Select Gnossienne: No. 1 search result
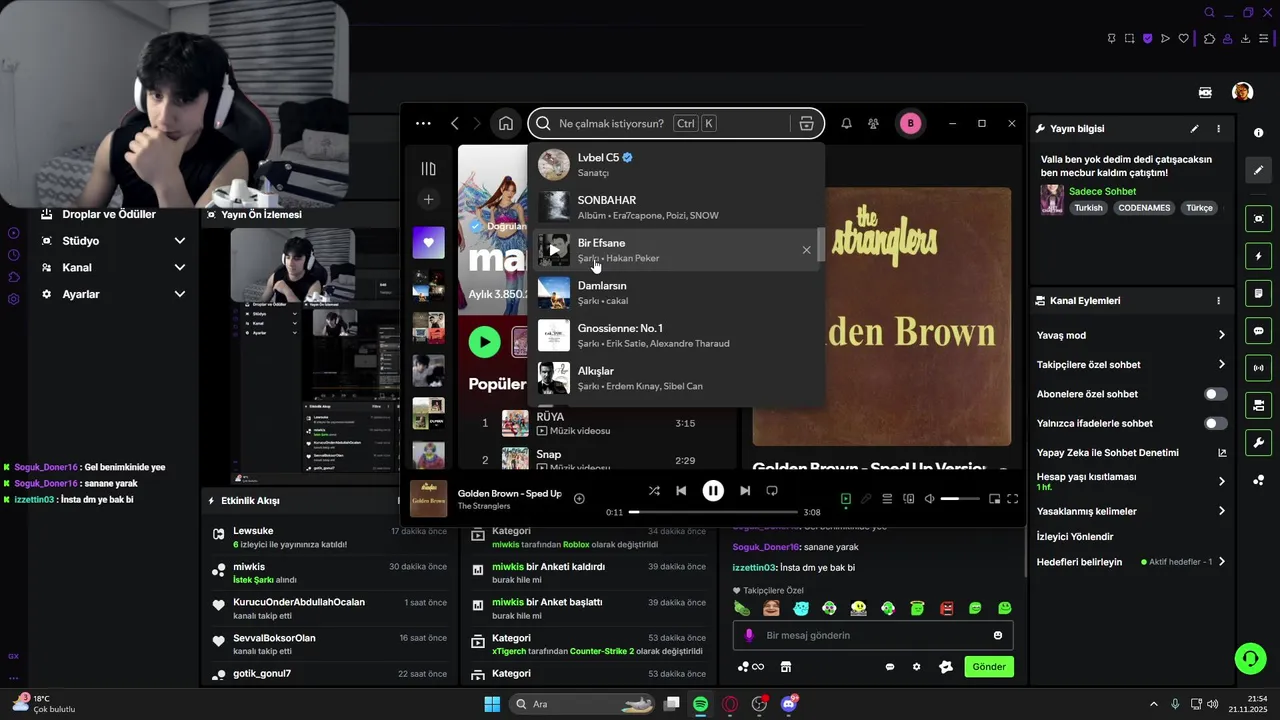Viewport: 1280px width, 720px height. coord(676,335)
